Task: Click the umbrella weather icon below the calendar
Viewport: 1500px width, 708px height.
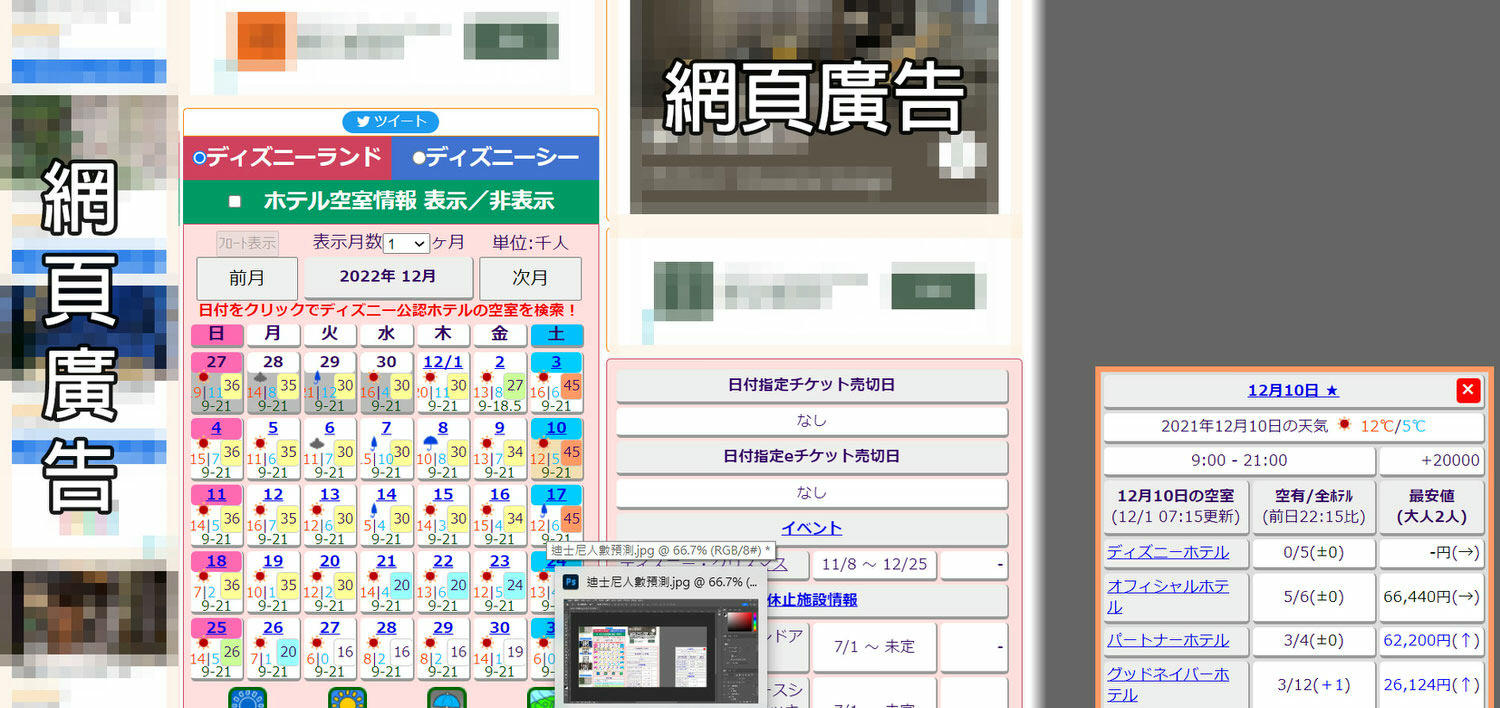Action: 447,700
